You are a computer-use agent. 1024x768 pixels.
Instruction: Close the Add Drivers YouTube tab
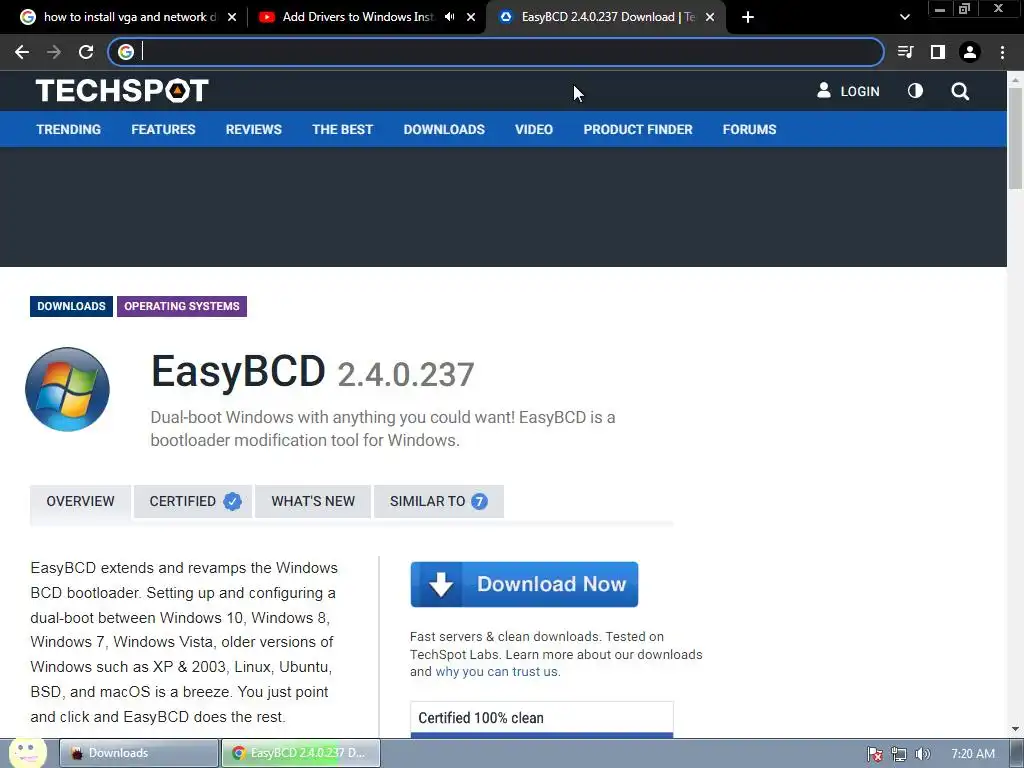click(x=471, y=17)
